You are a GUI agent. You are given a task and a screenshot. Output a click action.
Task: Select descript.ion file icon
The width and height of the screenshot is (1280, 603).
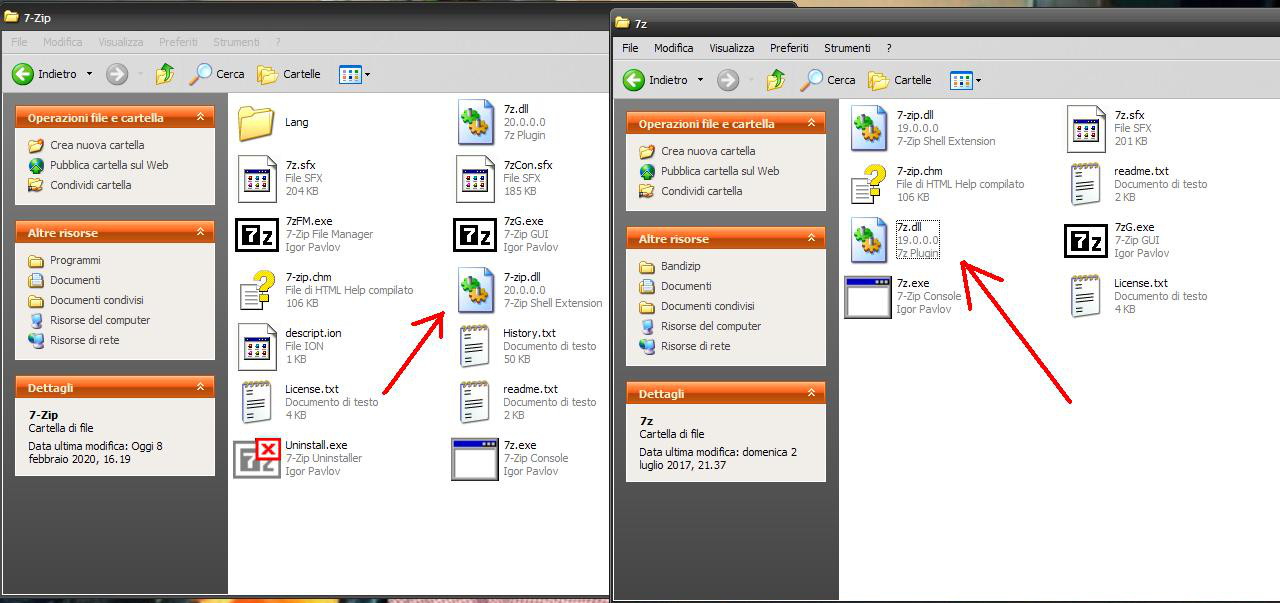point(257,347)
